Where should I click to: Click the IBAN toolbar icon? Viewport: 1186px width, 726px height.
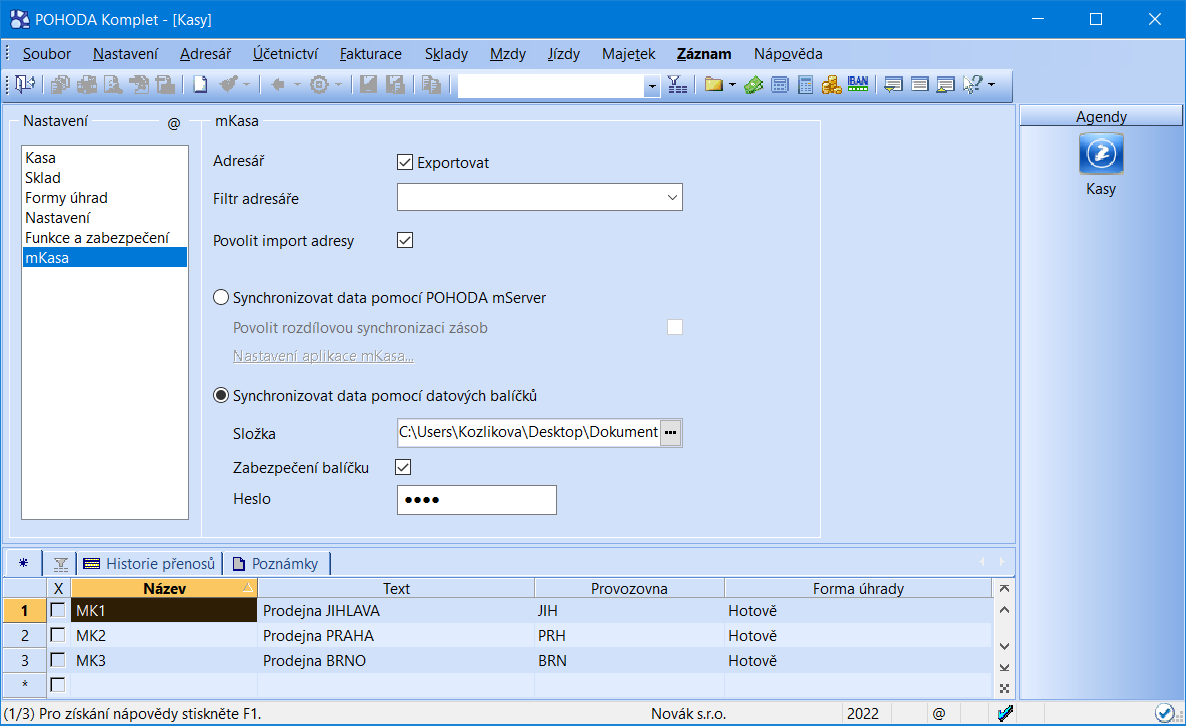tap(858, 84)
